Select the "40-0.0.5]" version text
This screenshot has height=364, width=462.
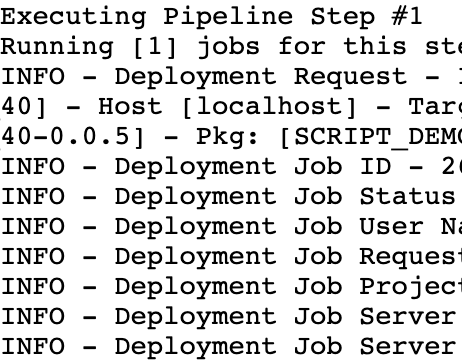point(73,137)
